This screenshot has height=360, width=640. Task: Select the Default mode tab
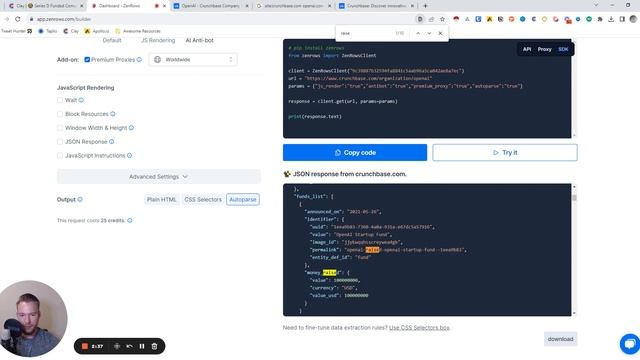pyautogui.click(x=112, y=40)
